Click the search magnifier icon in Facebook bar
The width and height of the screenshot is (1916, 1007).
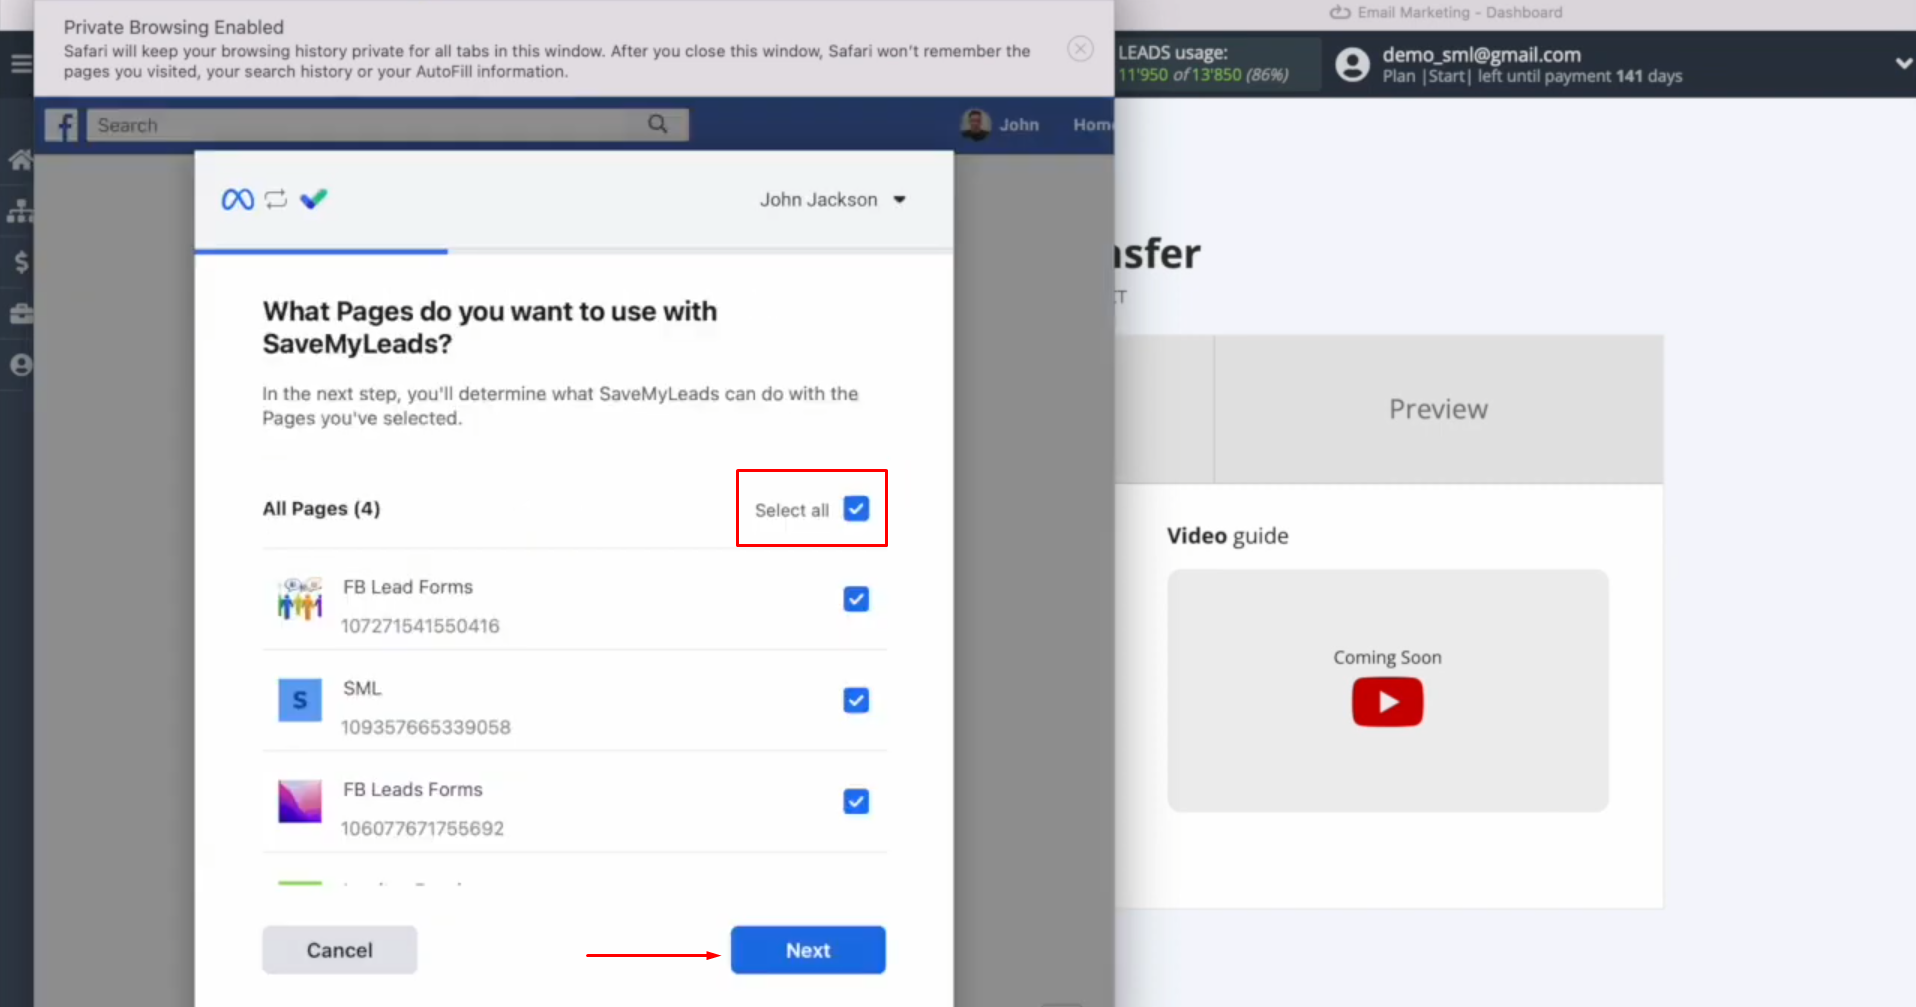[x=657, y=124]
